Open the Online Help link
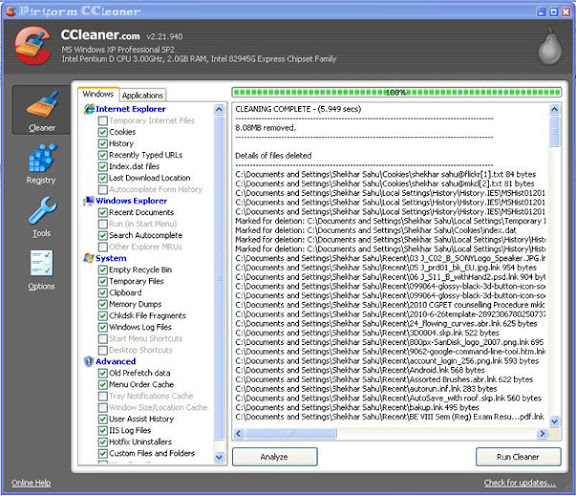The image size is (576, 496). (31, 483)
